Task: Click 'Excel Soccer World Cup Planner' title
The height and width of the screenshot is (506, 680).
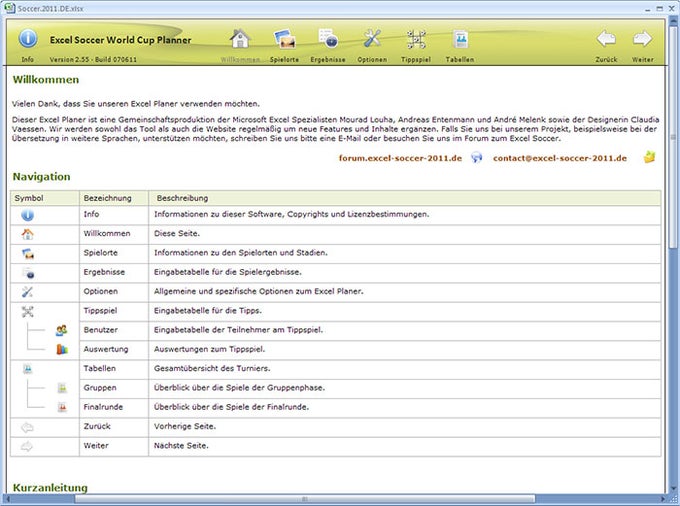Action: pyautogui.click(x=121, y=40)
